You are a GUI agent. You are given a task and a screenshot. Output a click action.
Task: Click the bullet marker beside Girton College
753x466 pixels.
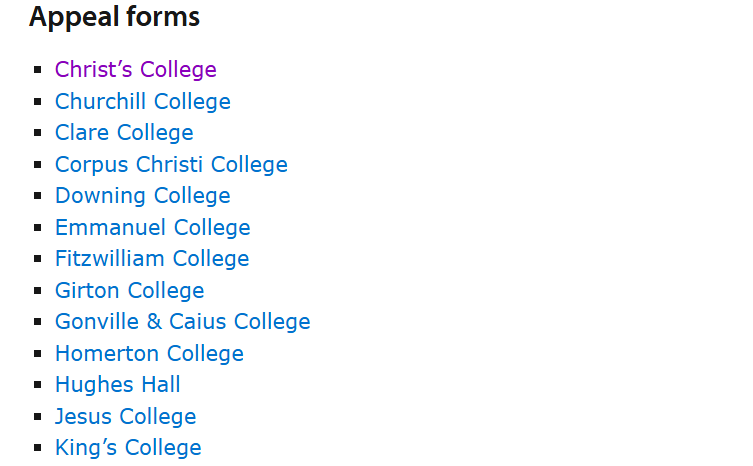pyautogui.click(x=38, y=291)
